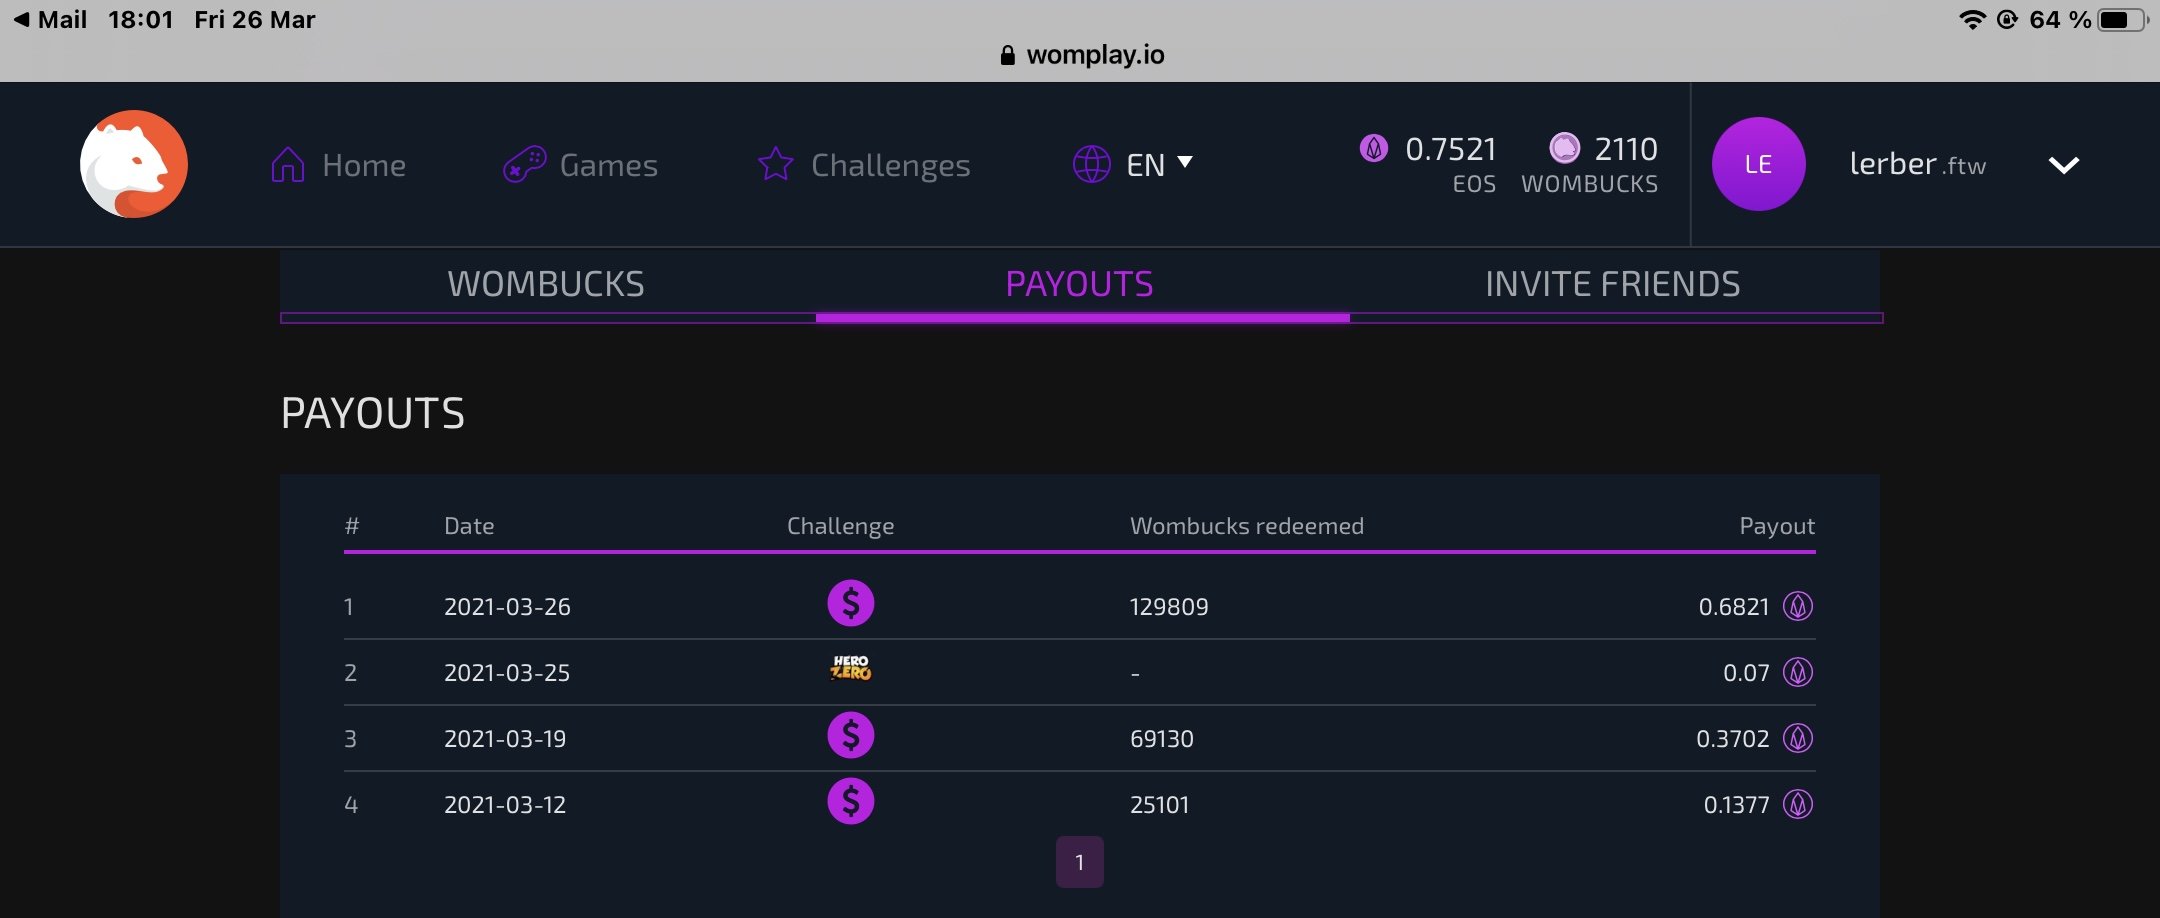Go to the Games section
This screenshot has height=918, width=2160.
point(580,165)
